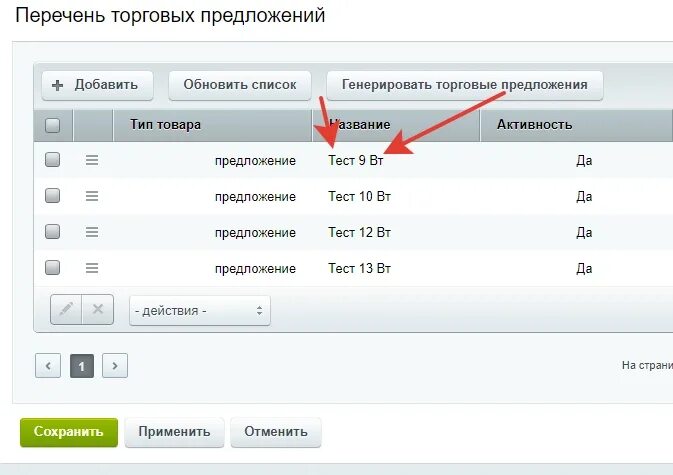Click the green Сохранить button

[69, 432]
